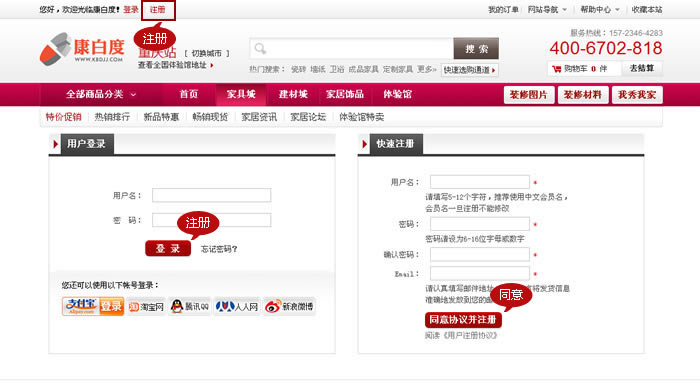Select 特价促销 in the sub-navigation

pyautogui.click(x=63, y=117)
